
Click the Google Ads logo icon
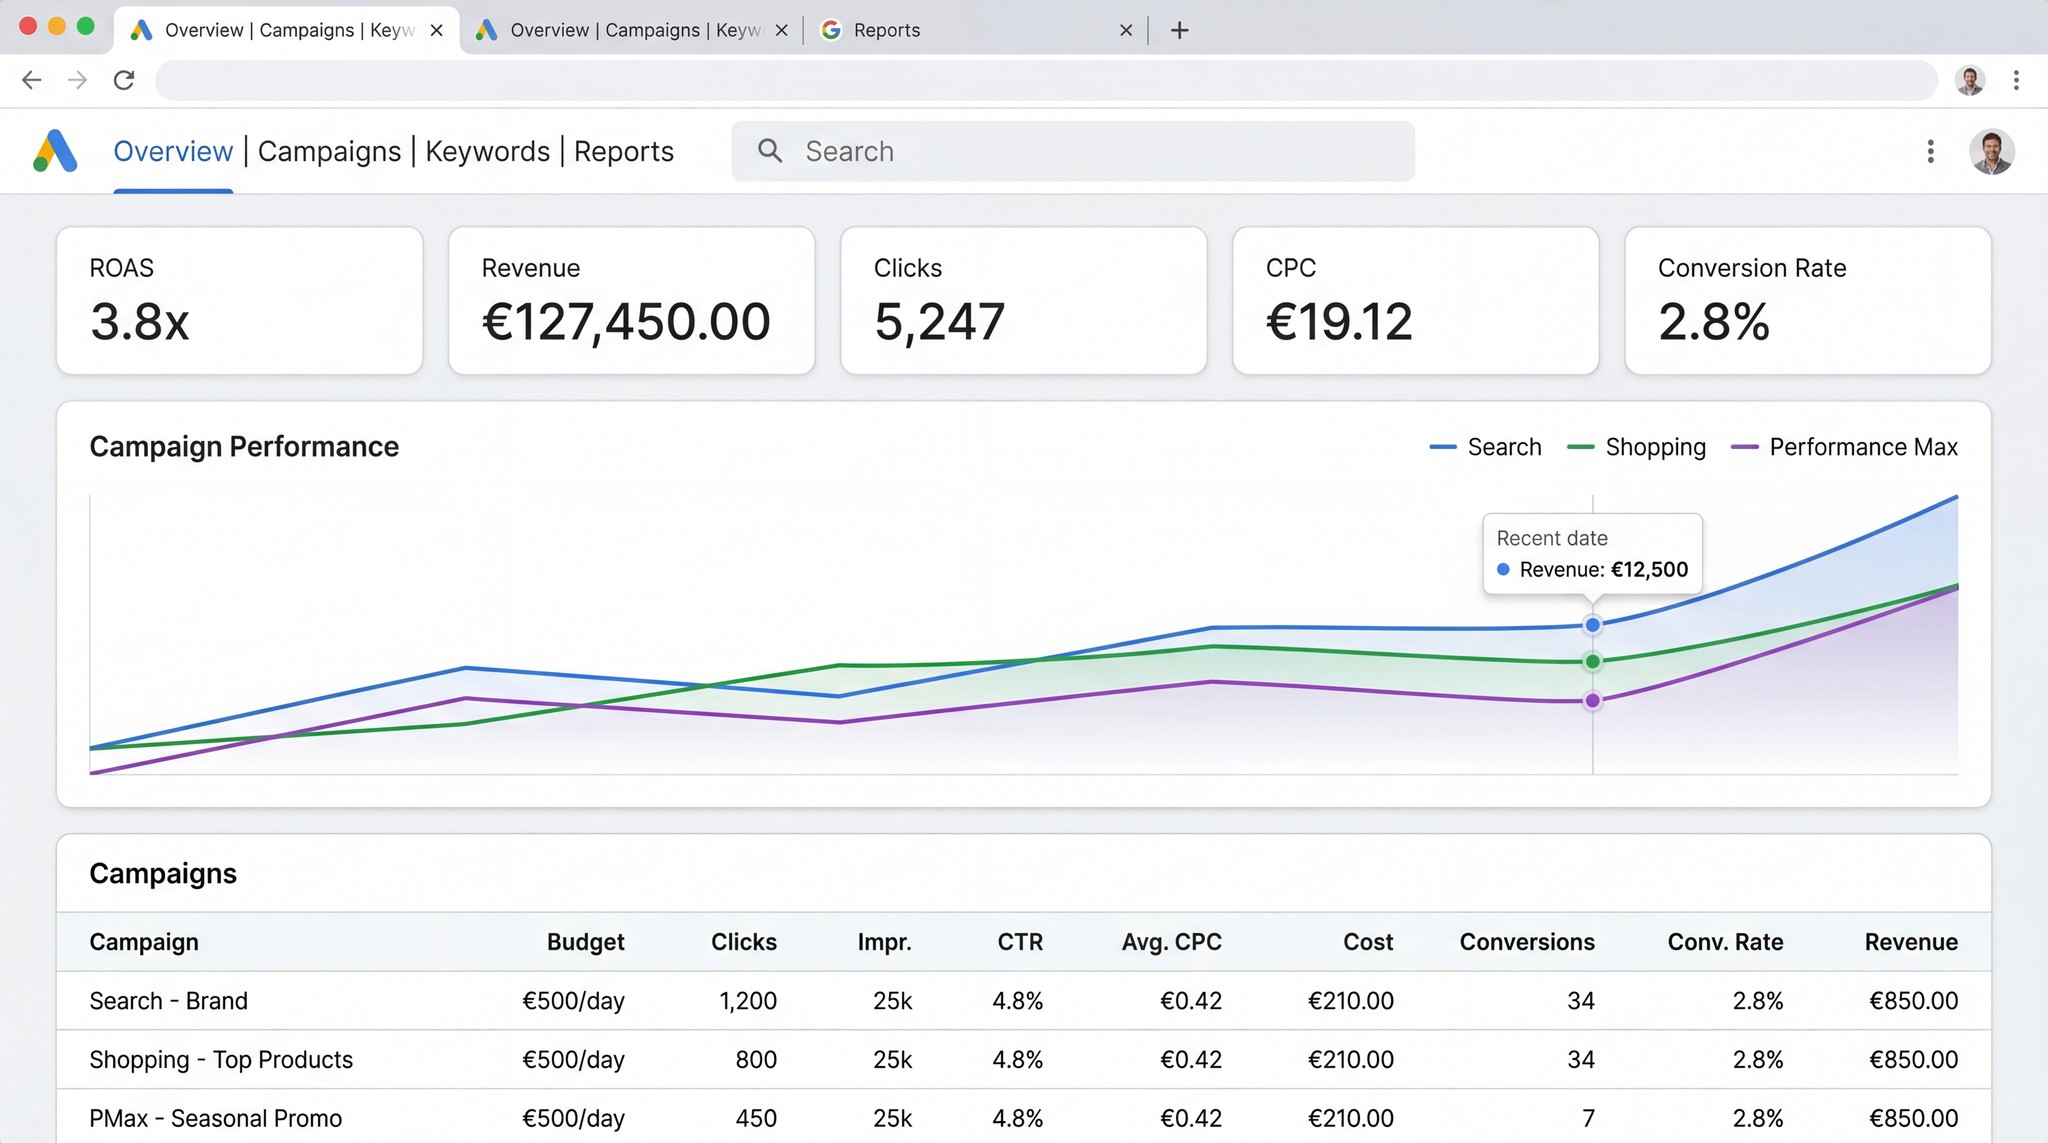[55, 151]
